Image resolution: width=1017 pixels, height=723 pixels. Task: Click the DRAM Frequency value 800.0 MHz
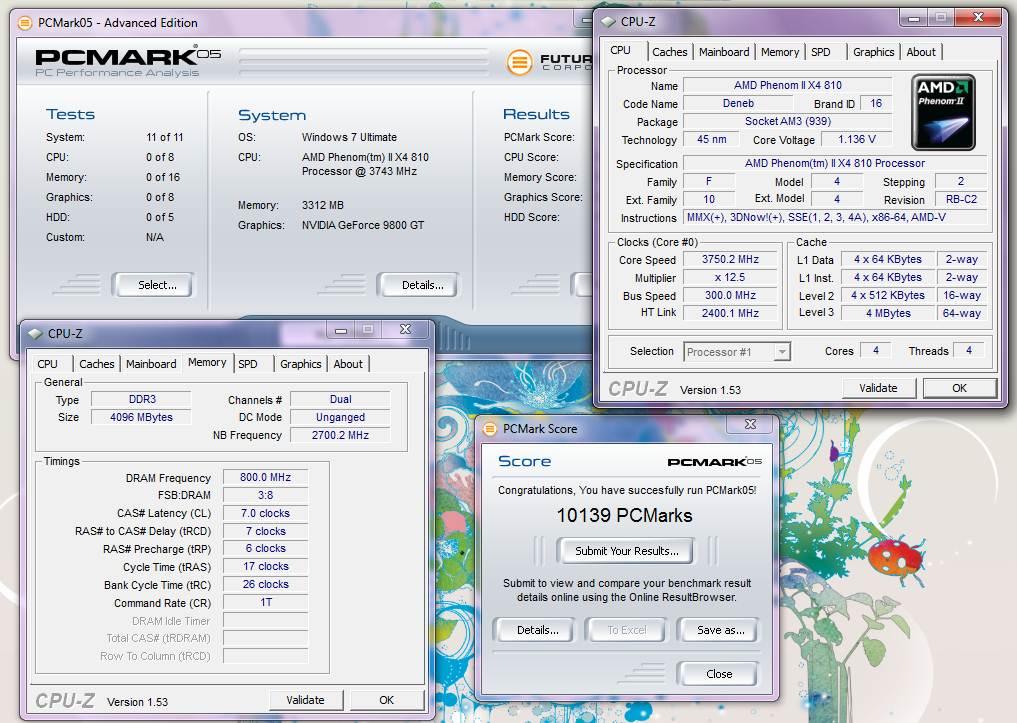[x=265, y=477]
